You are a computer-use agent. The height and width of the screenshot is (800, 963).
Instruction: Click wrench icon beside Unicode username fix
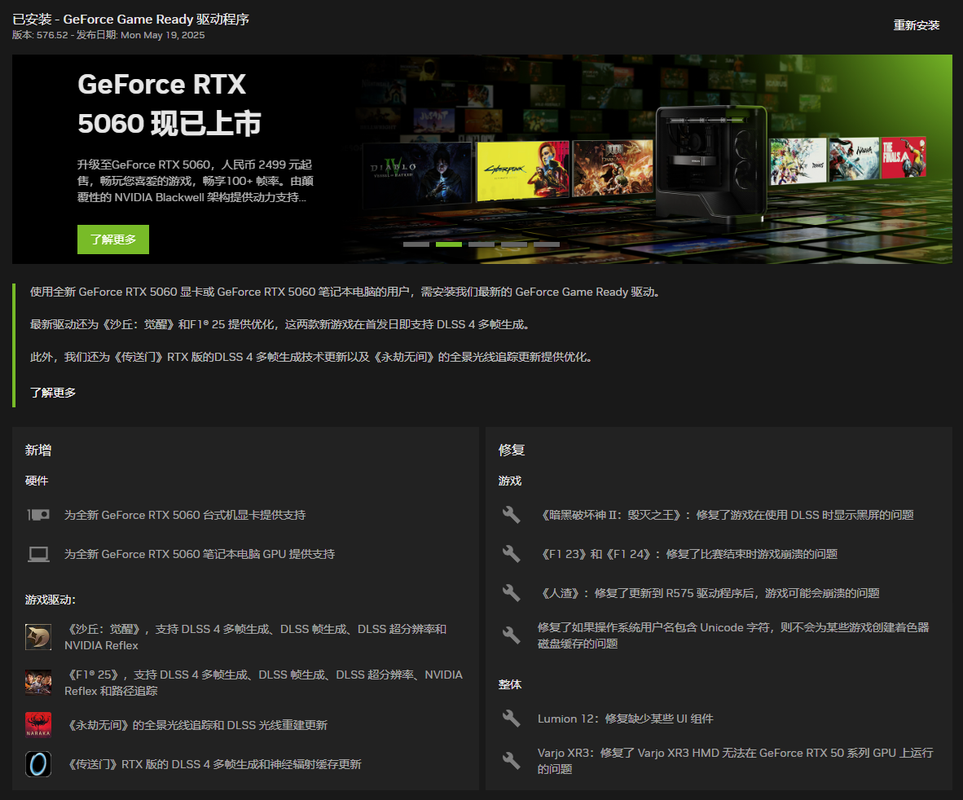point(511,635)
